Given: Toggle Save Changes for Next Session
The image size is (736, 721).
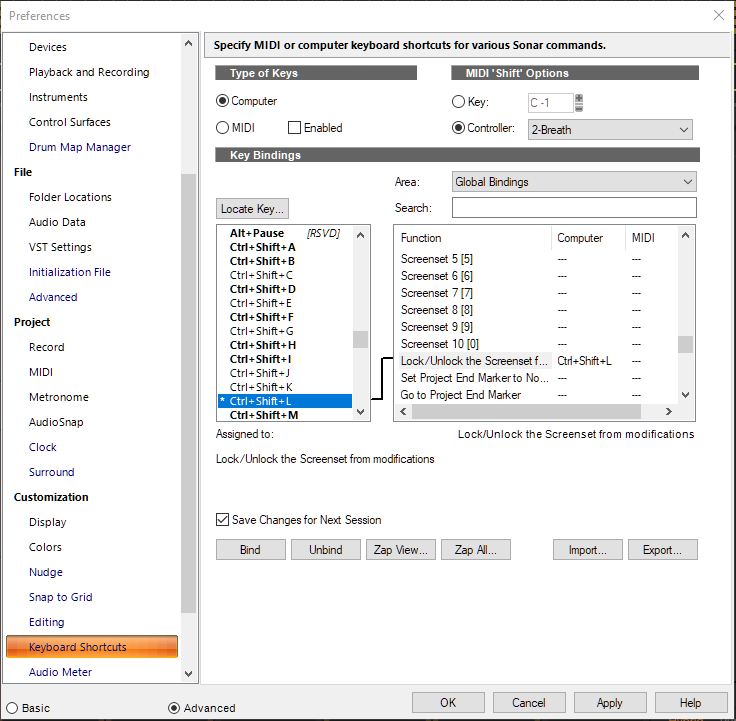Looking at the screenshot, I should (x=223, y=520).
